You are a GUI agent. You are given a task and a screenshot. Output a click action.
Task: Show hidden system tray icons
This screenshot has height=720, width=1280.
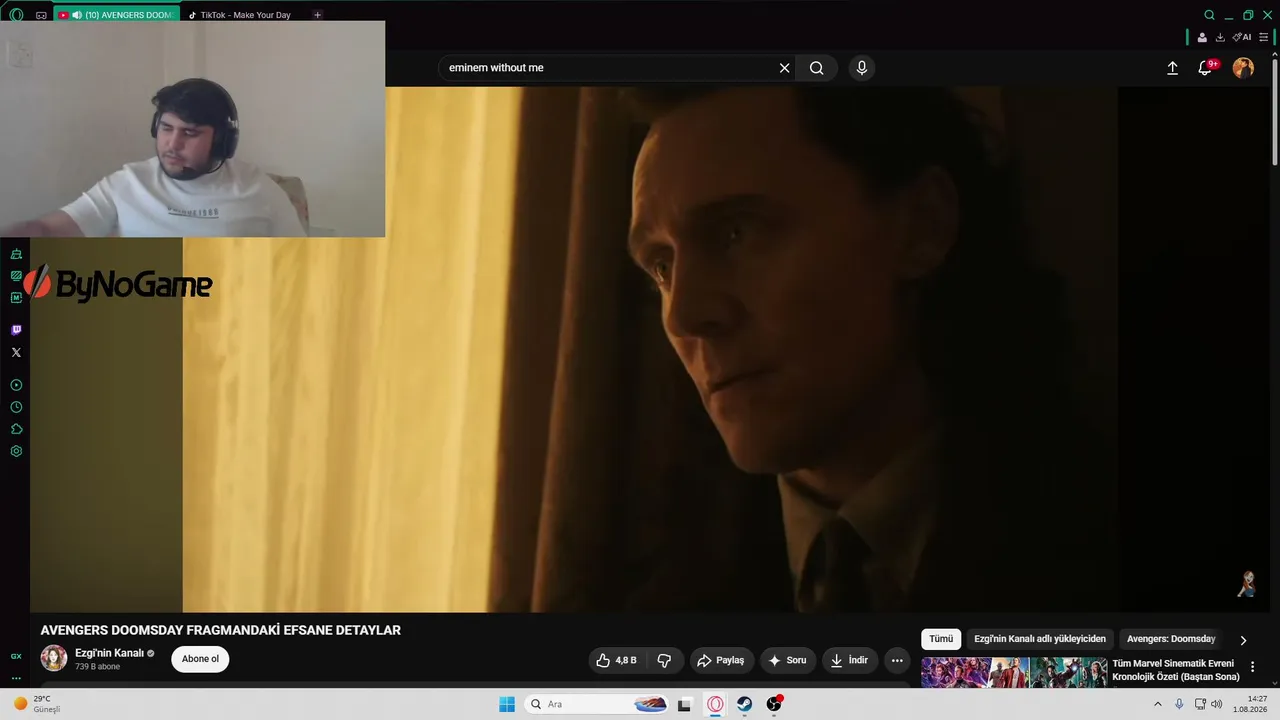[1158, 704]
